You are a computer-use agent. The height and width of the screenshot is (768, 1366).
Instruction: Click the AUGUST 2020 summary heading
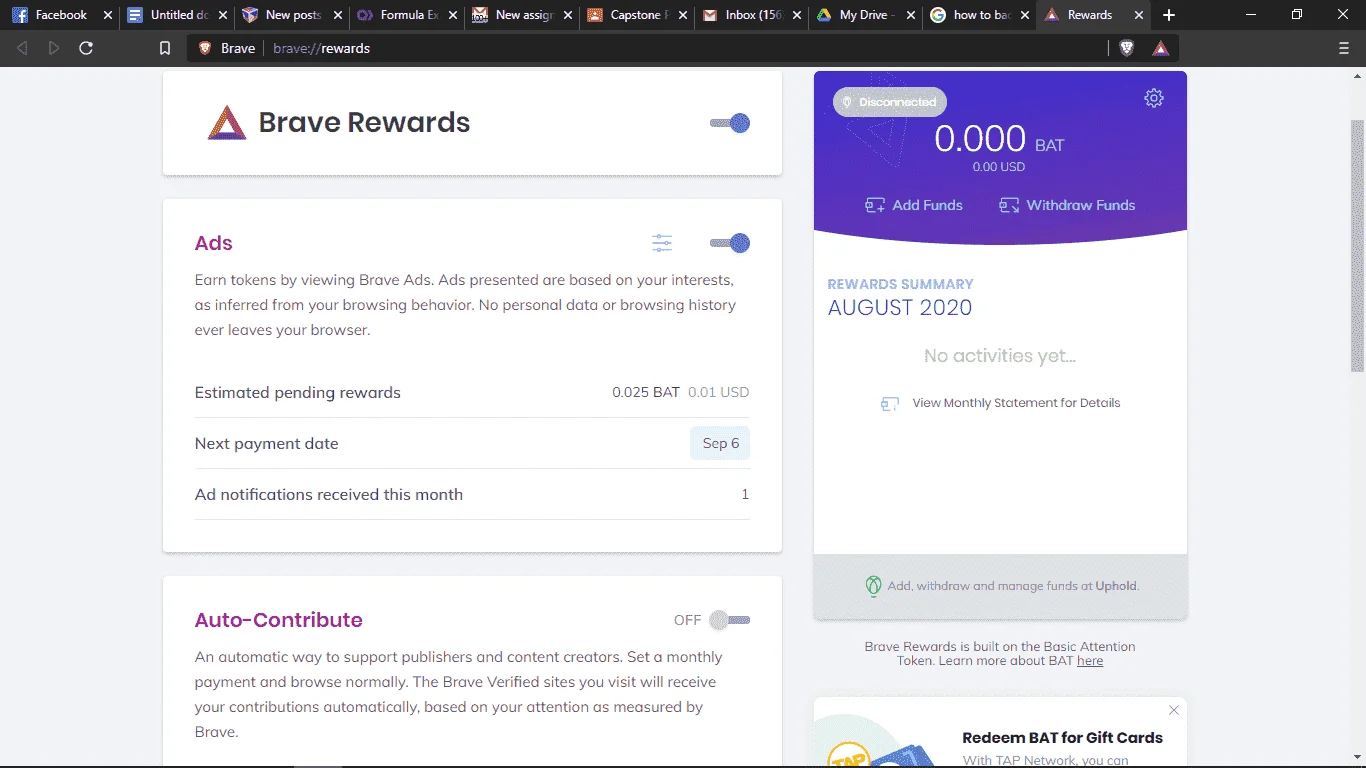(900, 308)
